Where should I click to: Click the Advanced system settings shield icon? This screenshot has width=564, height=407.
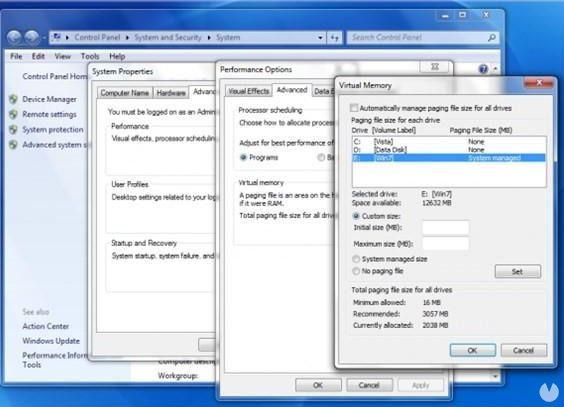pos(13,145)
